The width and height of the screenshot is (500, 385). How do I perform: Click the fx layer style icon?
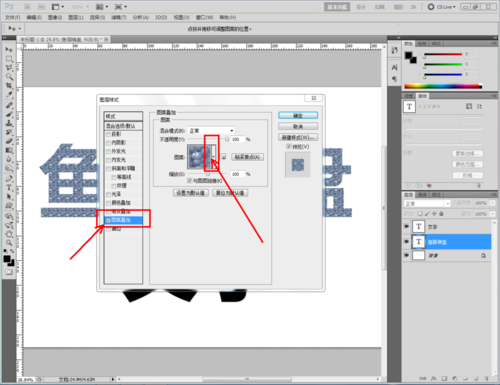[433, 379]
